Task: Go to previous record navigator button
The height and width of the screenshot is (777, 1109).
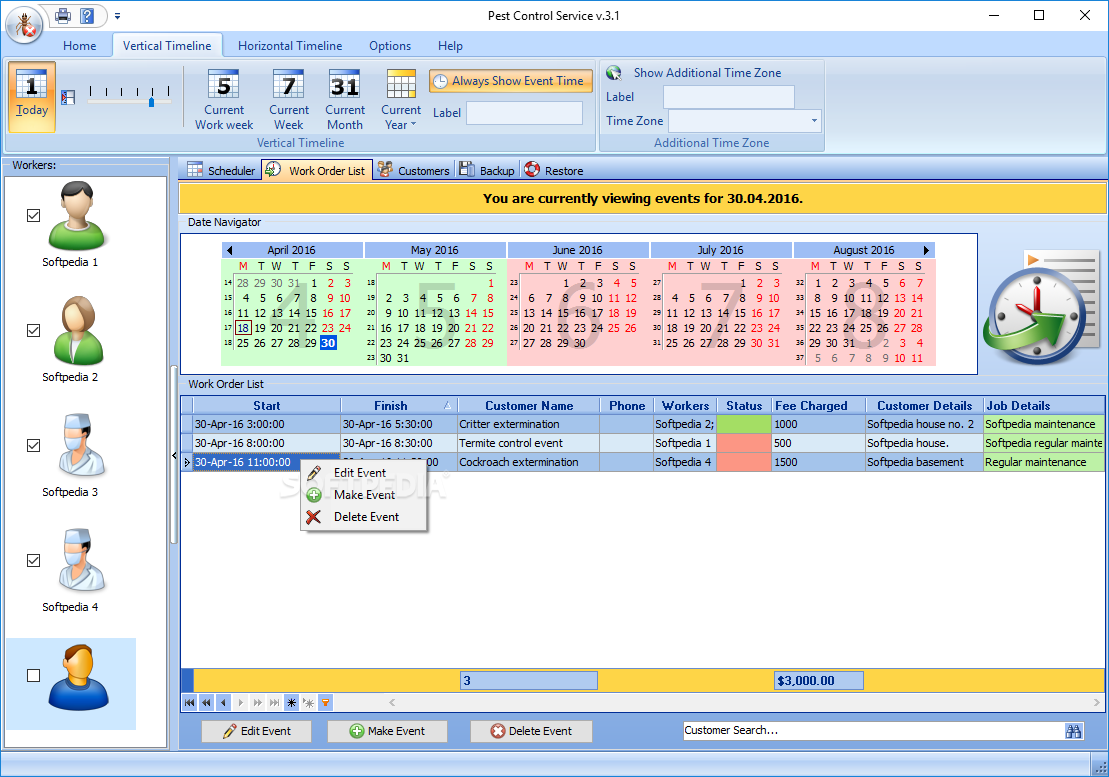Action: click(x=223, y=703)
